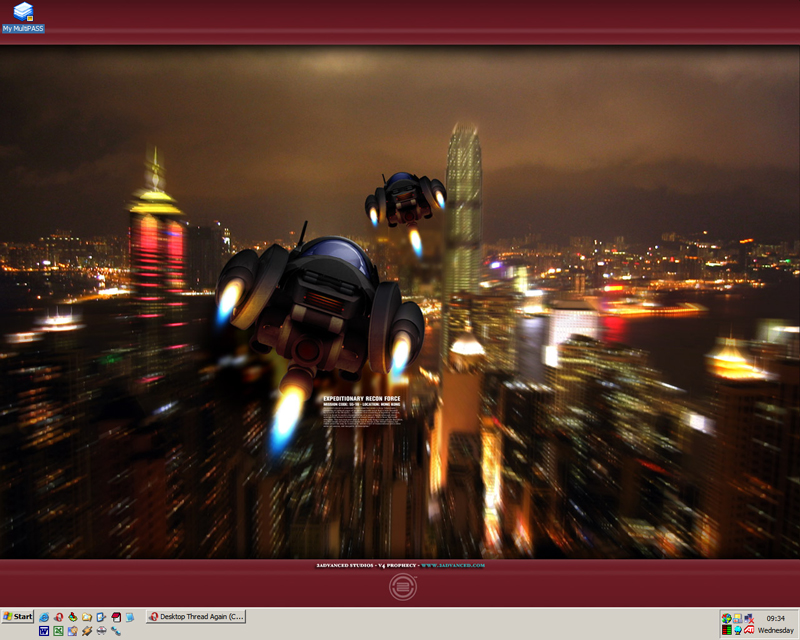The width and height of the screenshot is (800, 640).
Task: Click the plug icon in Quick Launch
Action: pos(87,631)
